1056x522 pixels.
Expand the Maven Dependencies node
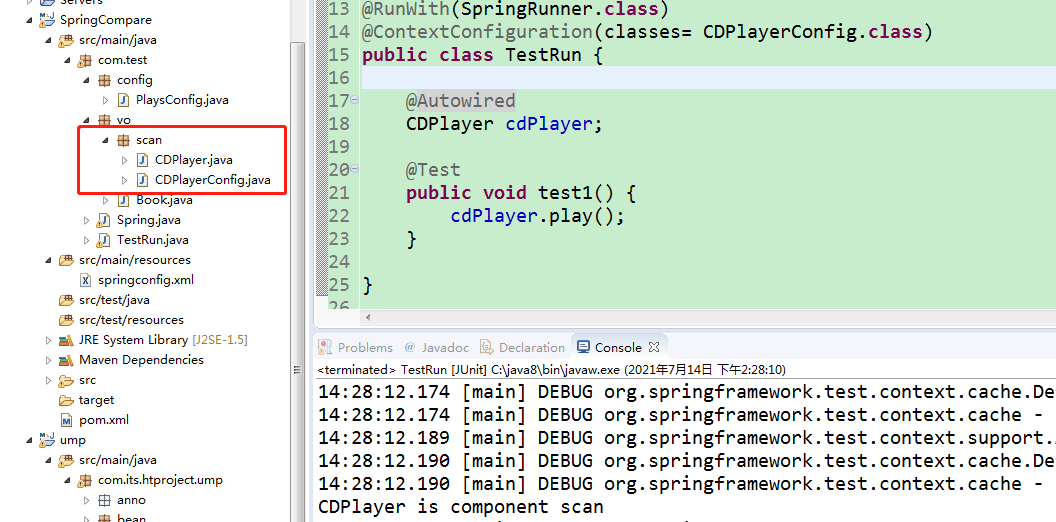(x=49, y=360)
